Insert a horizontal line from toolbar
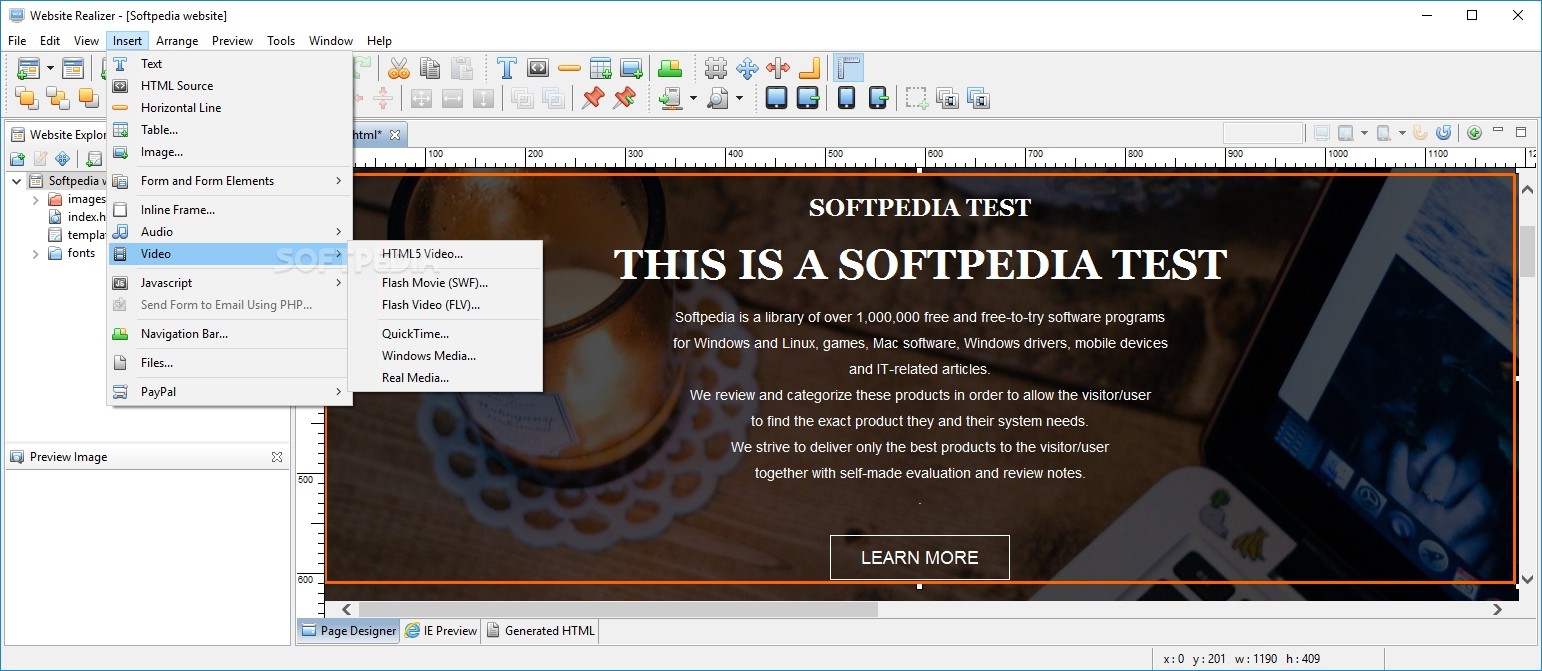 click(569, 68)
